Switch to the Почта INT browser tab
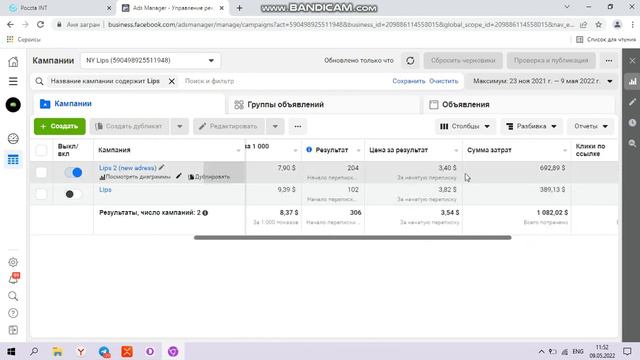Screen dimensions: 640x360 tap(60, 8)
